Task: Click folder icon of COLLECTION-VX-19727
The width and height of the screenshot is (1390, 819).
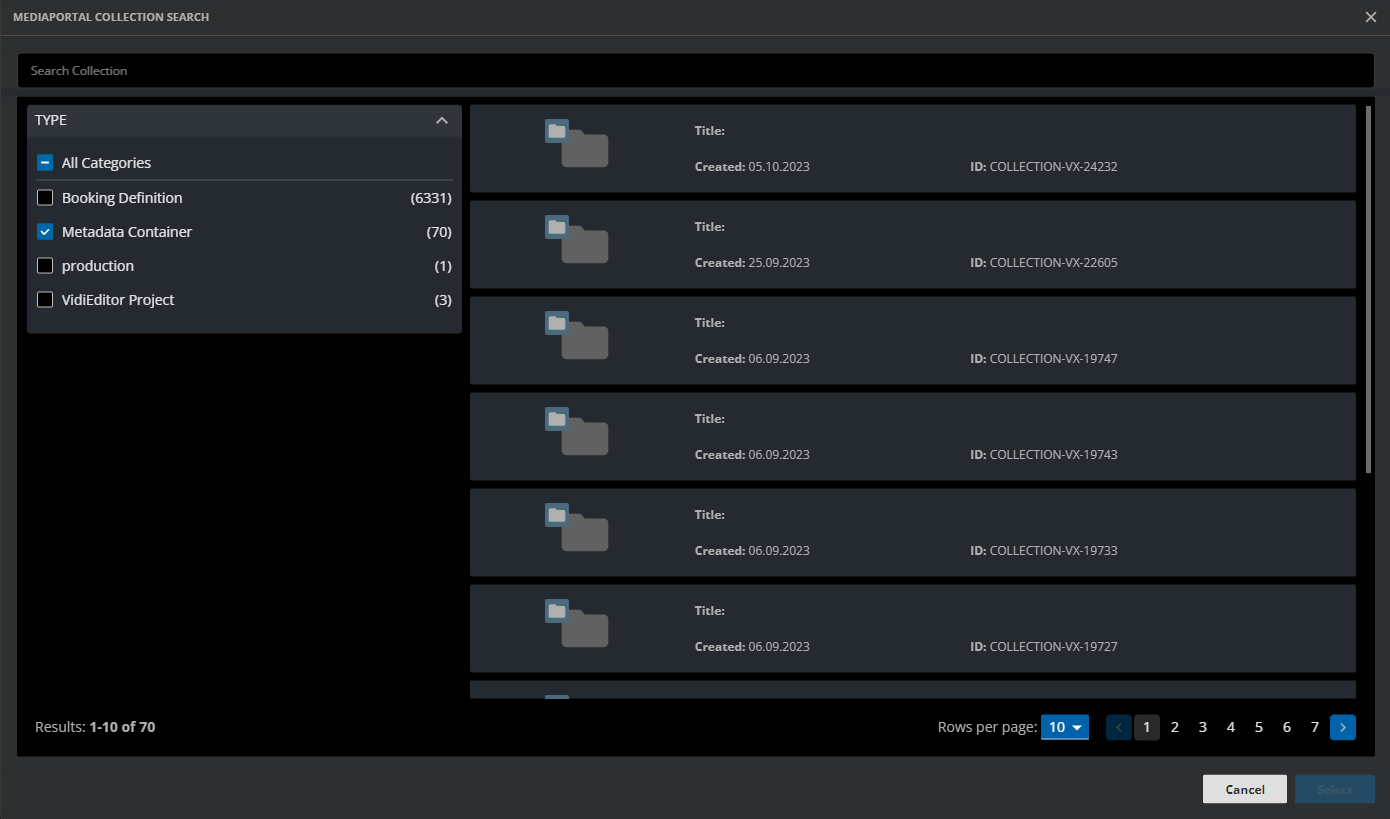Action: 577,624
